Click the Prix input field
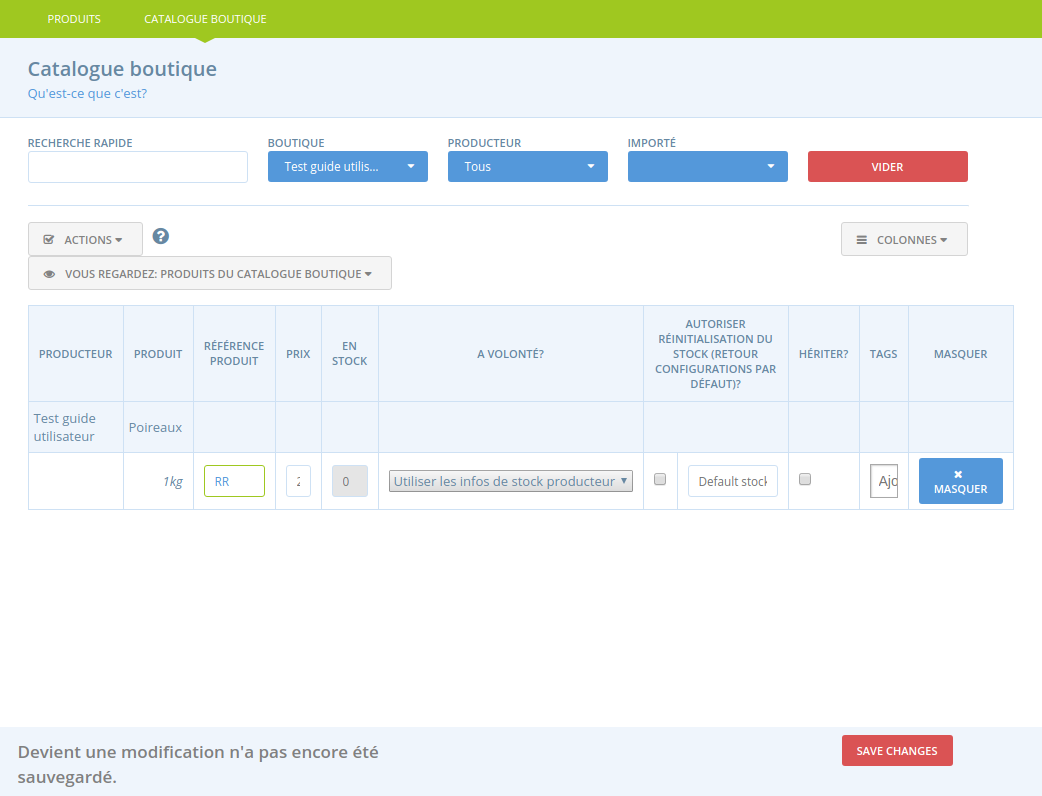The height and width of the screenshot is (796, 1042). (x=298, y=481)
